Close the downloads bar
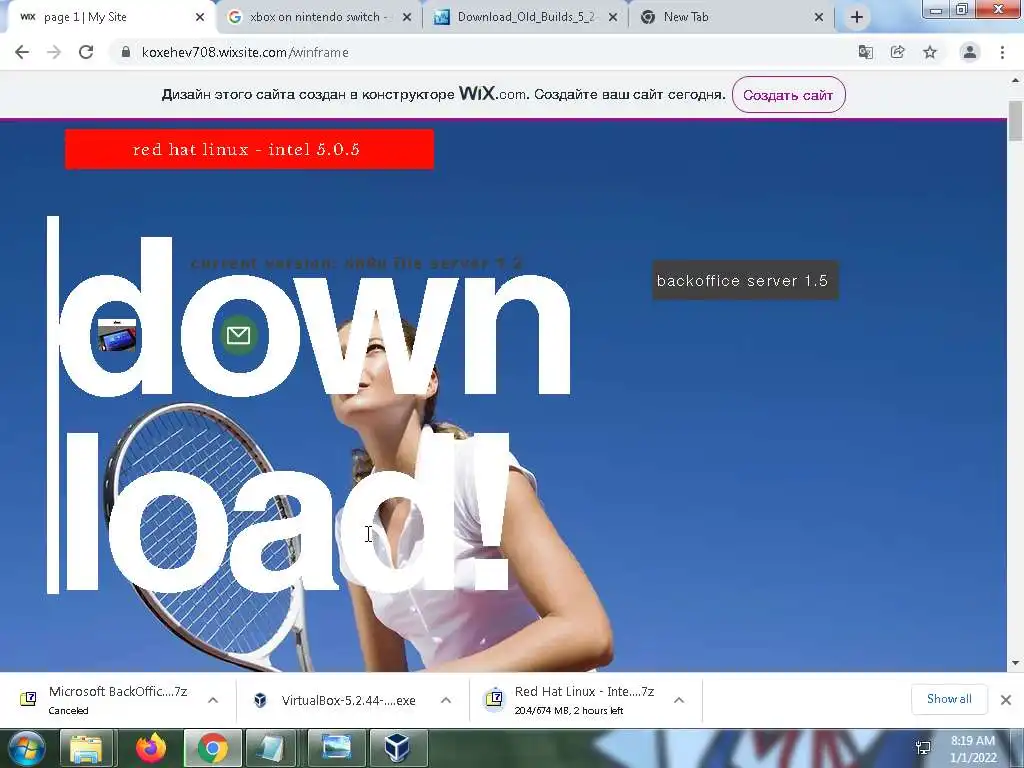The height and width of the screenshot is (768, 1024). click(x=1006, y=700)
